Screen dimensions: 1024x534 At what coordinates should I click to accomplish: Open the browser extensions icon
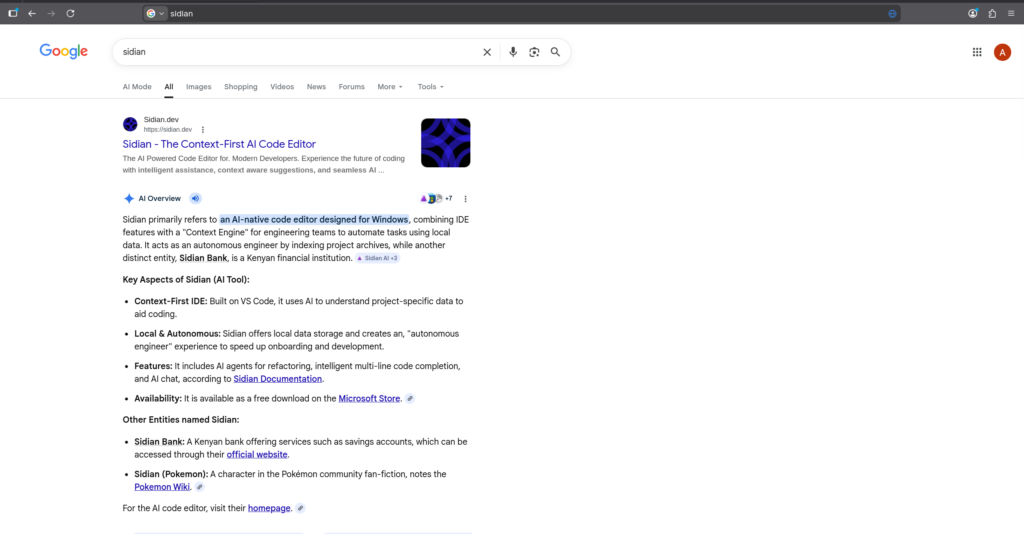click(992, 13)
